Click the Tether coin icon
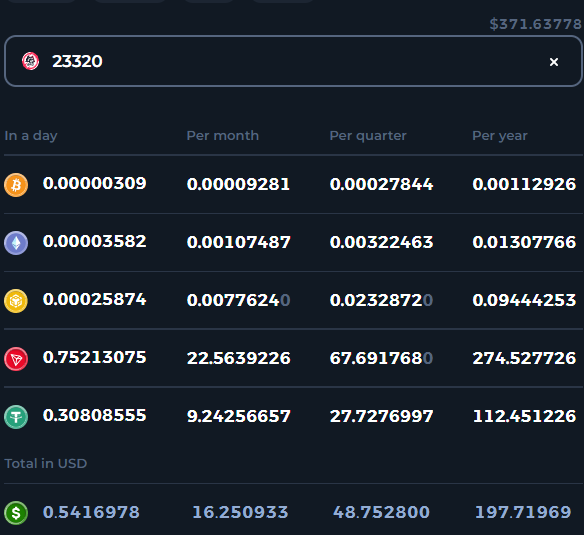 (16, 417)
